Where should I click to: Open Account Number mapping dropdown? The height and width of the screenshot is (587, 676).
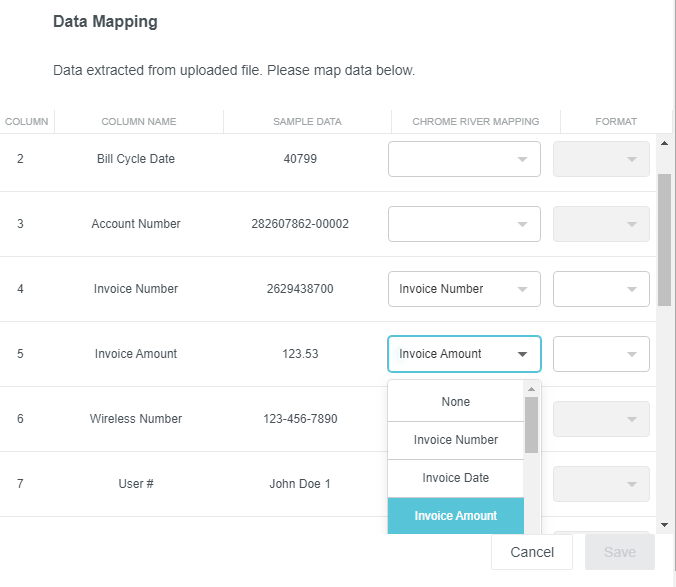coord(464,224)
